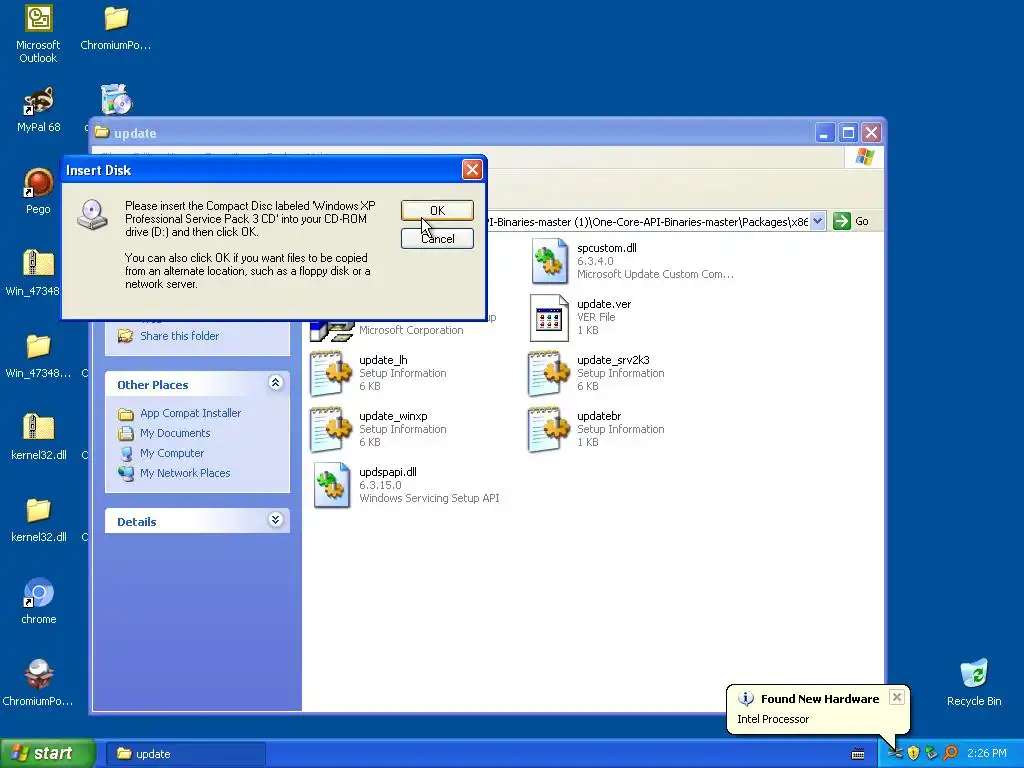Open My Network Places link

[x=185, y=473]
